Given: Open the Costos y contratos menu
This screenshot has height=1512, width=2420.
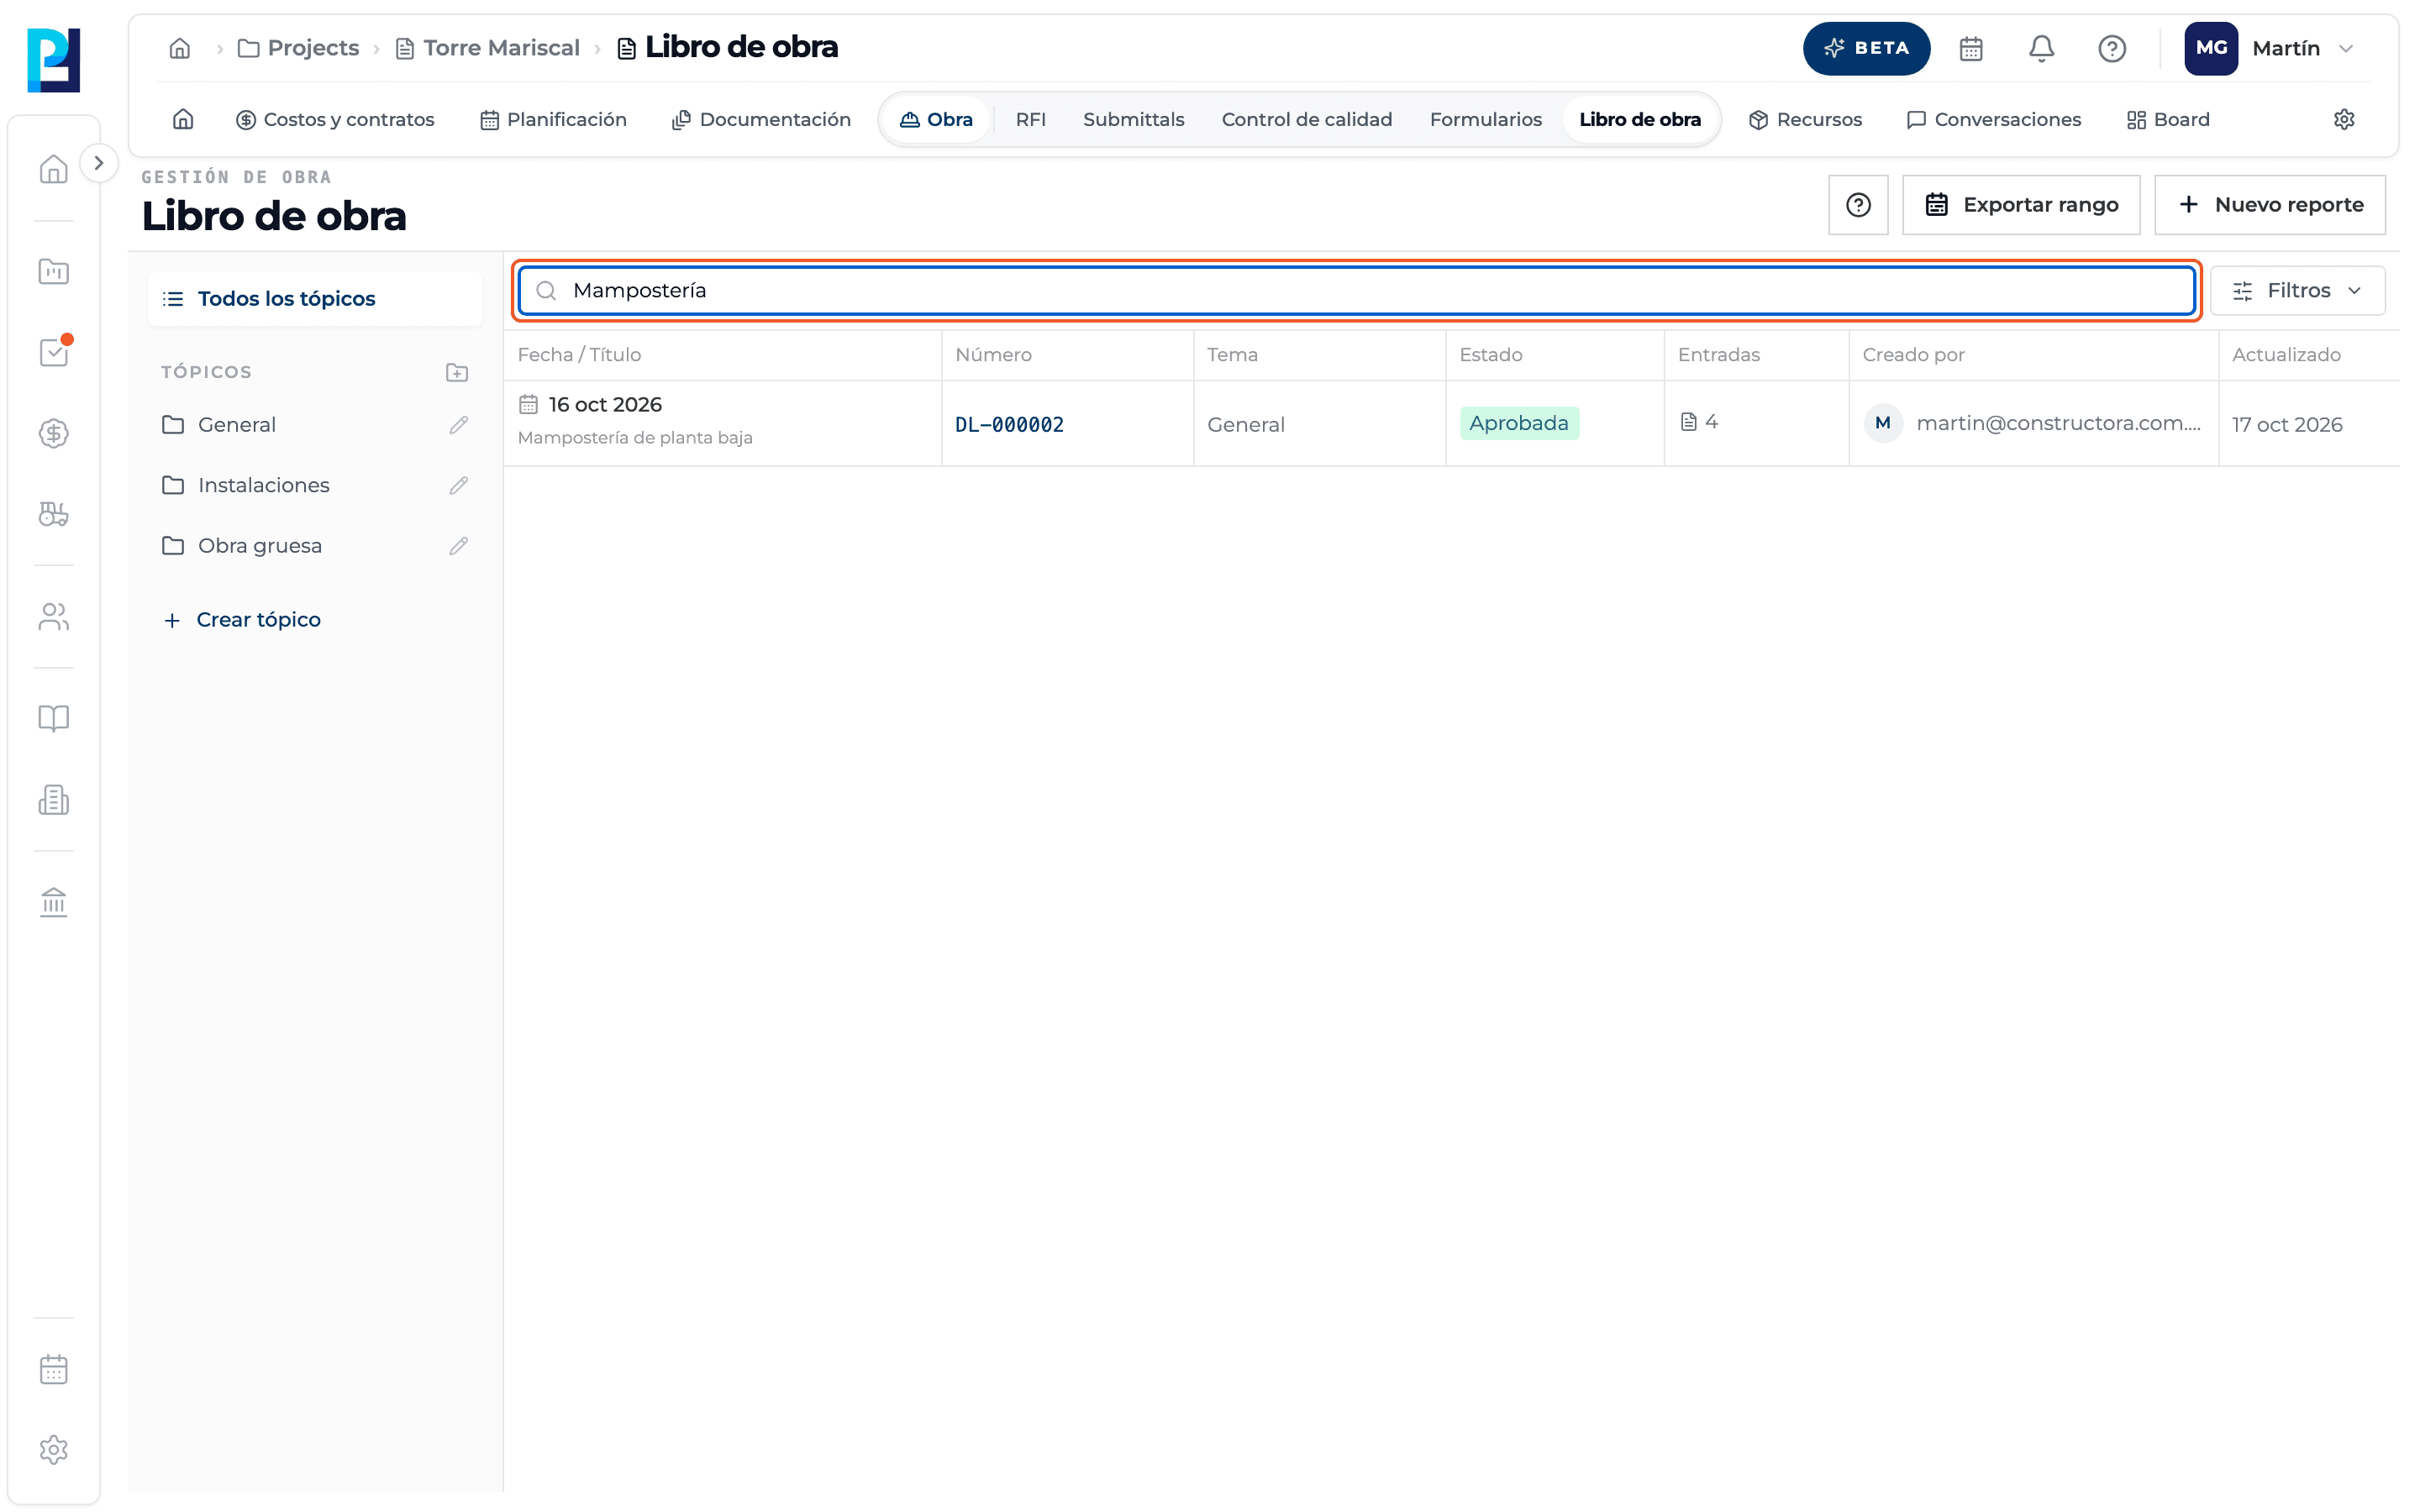Looking at the screenshot, I should click(335, 119).
